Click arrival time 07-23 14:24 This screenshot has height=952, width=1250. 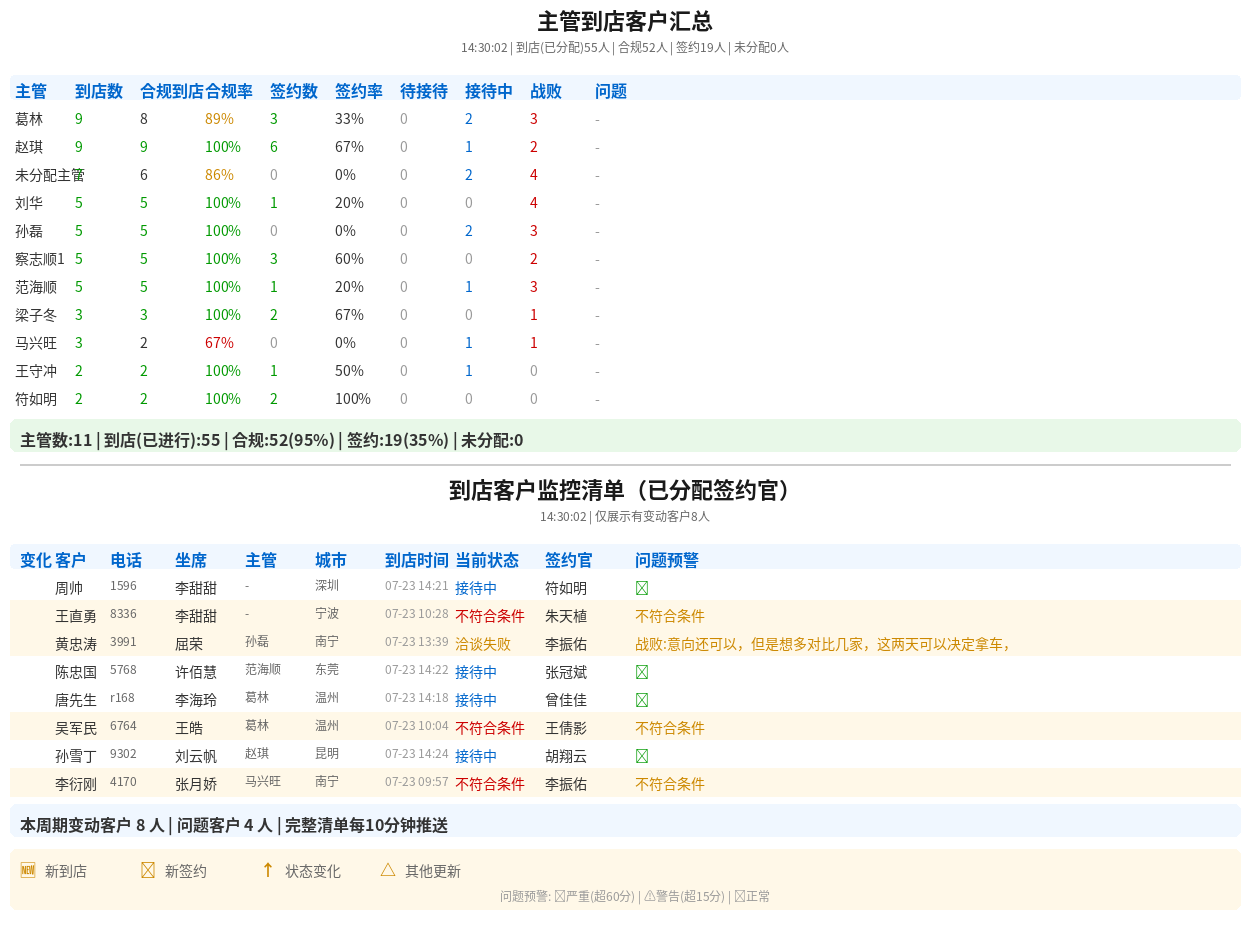(x=417, y=754)
